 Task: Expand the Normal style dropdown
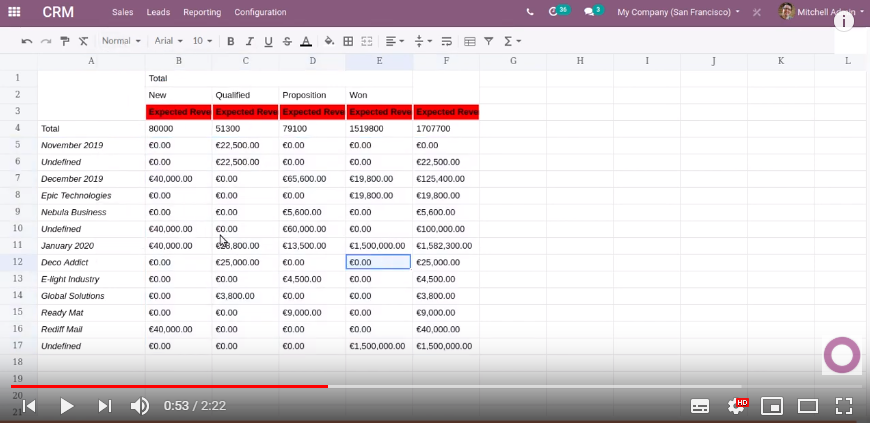[x=120, y=41]
